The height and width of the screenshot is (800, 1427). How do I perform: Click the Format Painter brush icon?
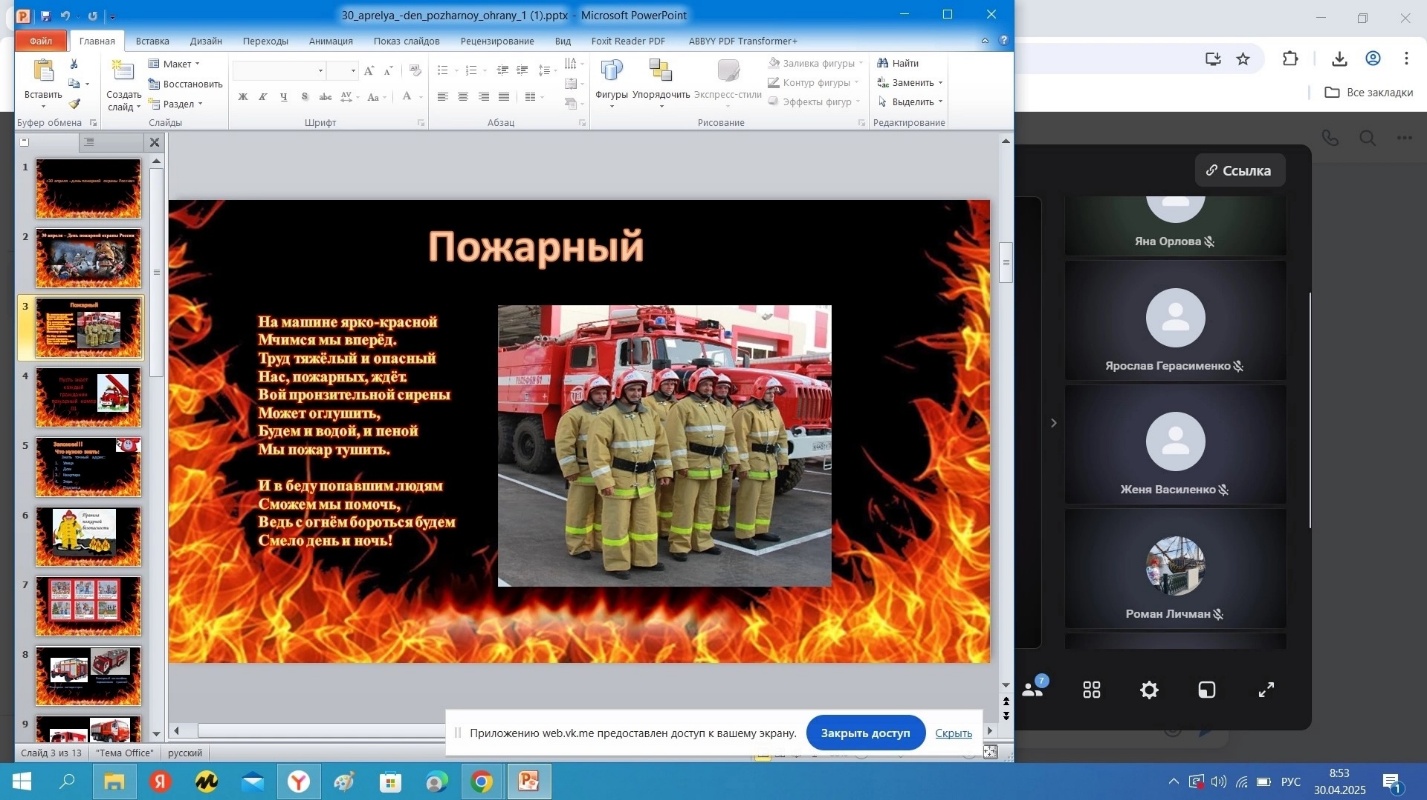click(x=74, y=103)
